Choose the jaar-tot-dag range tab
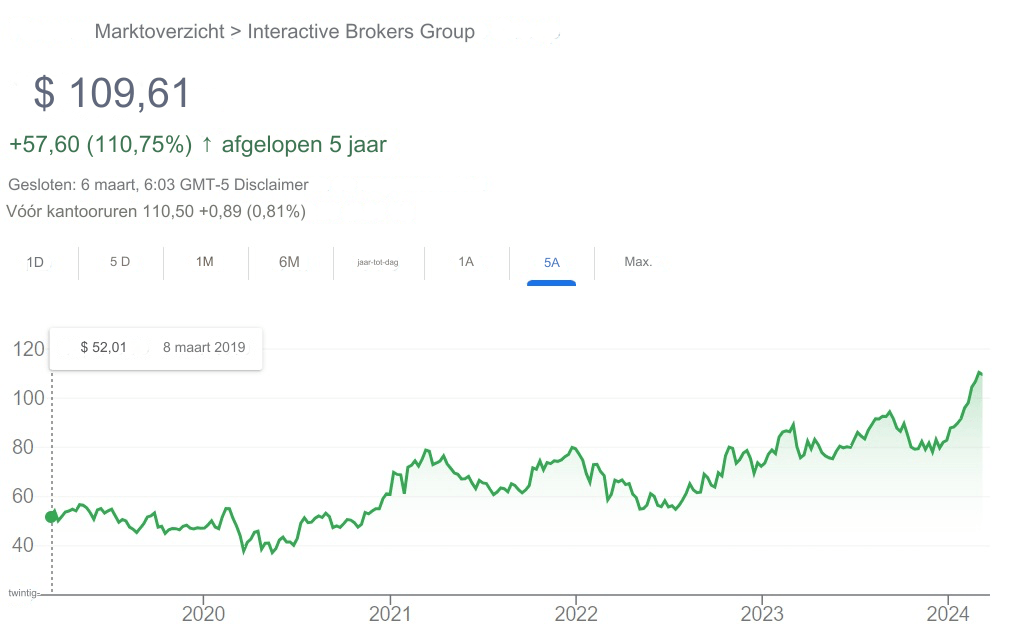The image size is (1021, 631). pyautogui.click(x=377, y=262)
